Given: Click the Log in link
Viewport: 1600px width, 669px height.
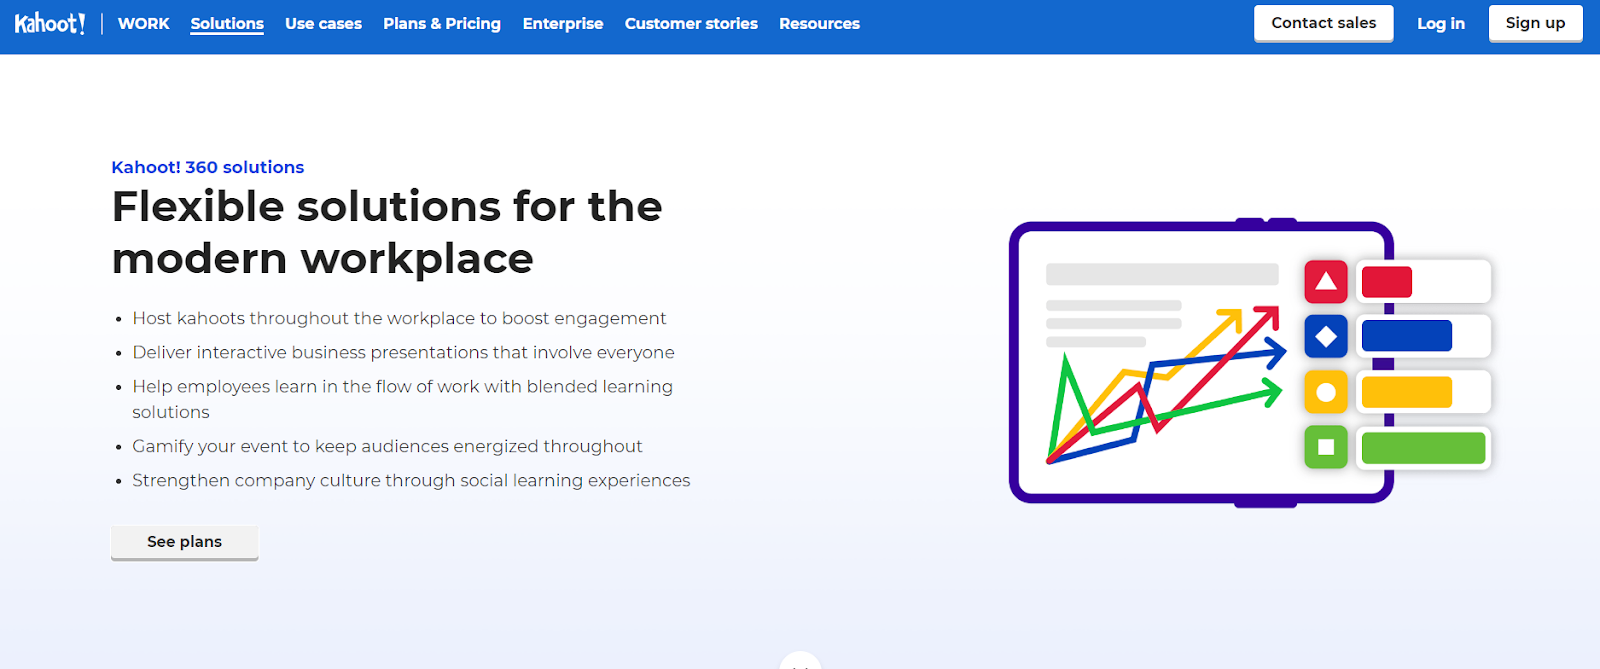Looking at the screenshot, I should coord(1441,23).
